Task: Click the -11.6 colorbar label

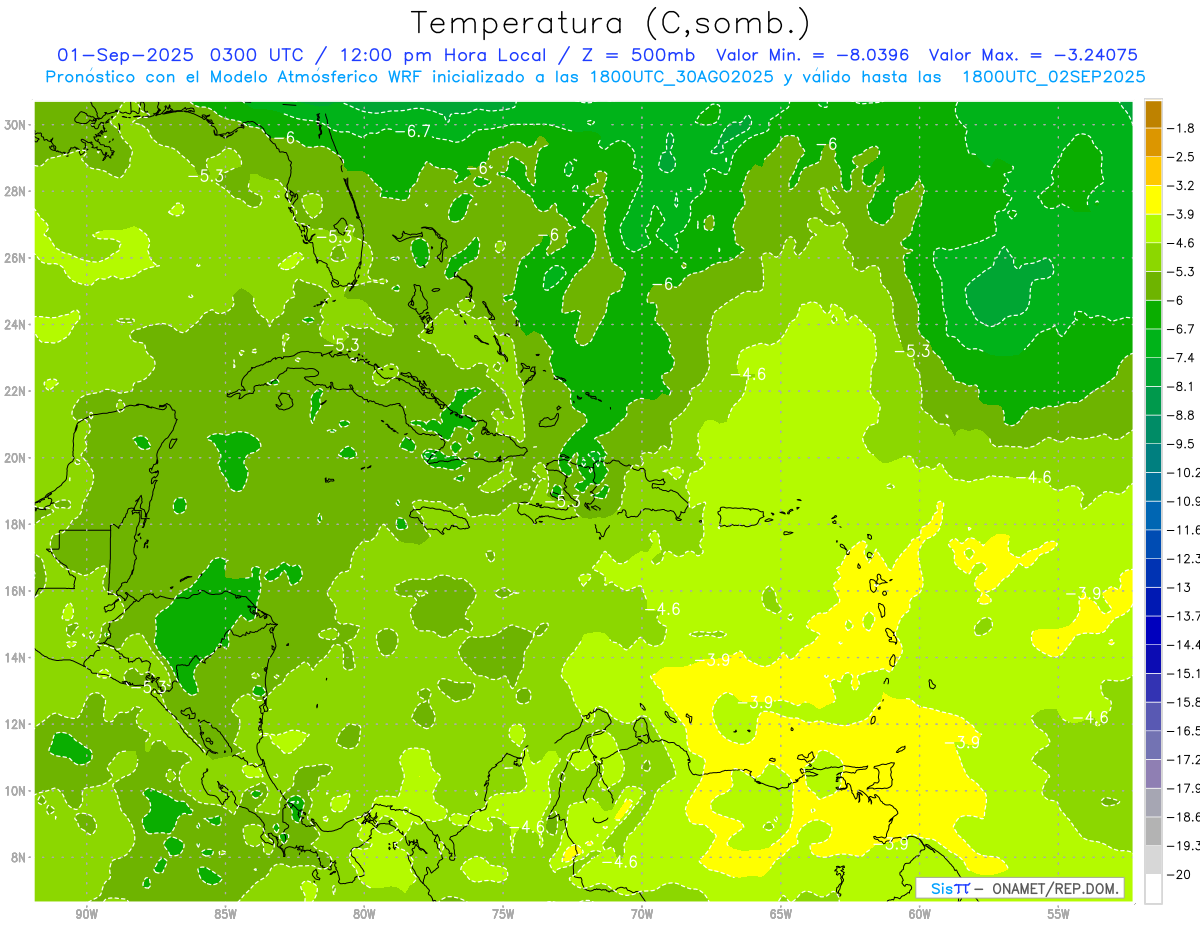Action: pyautogui.click(x=1183, y=530)
